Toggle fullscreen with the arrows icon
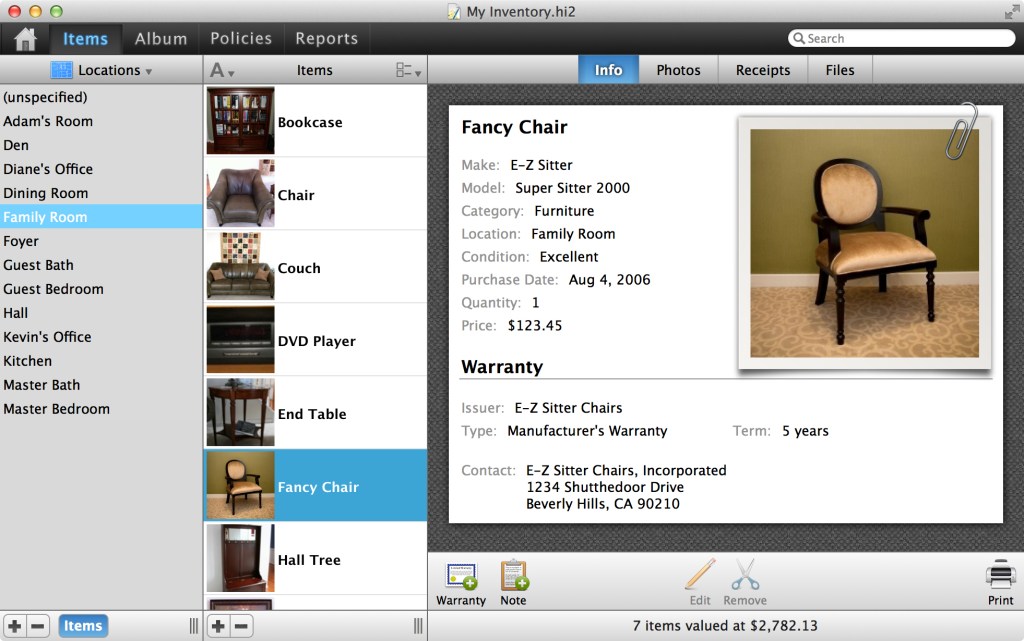This screenshot has width=1024, height=641. pyautogui.click(x=1012, y=11)
